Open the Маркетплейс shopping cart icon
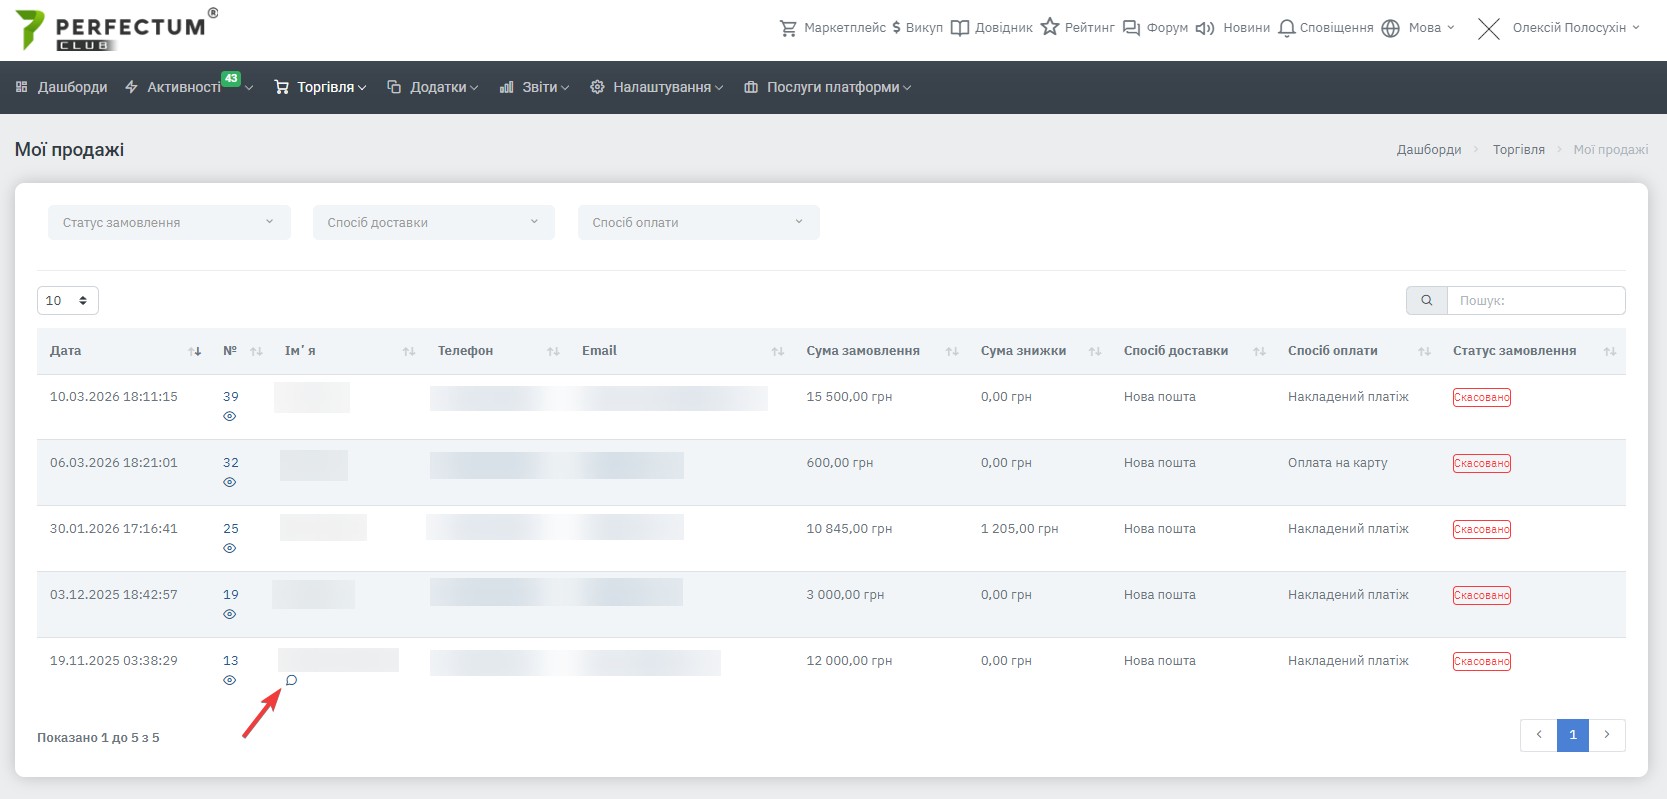 (x=789, y=28)
